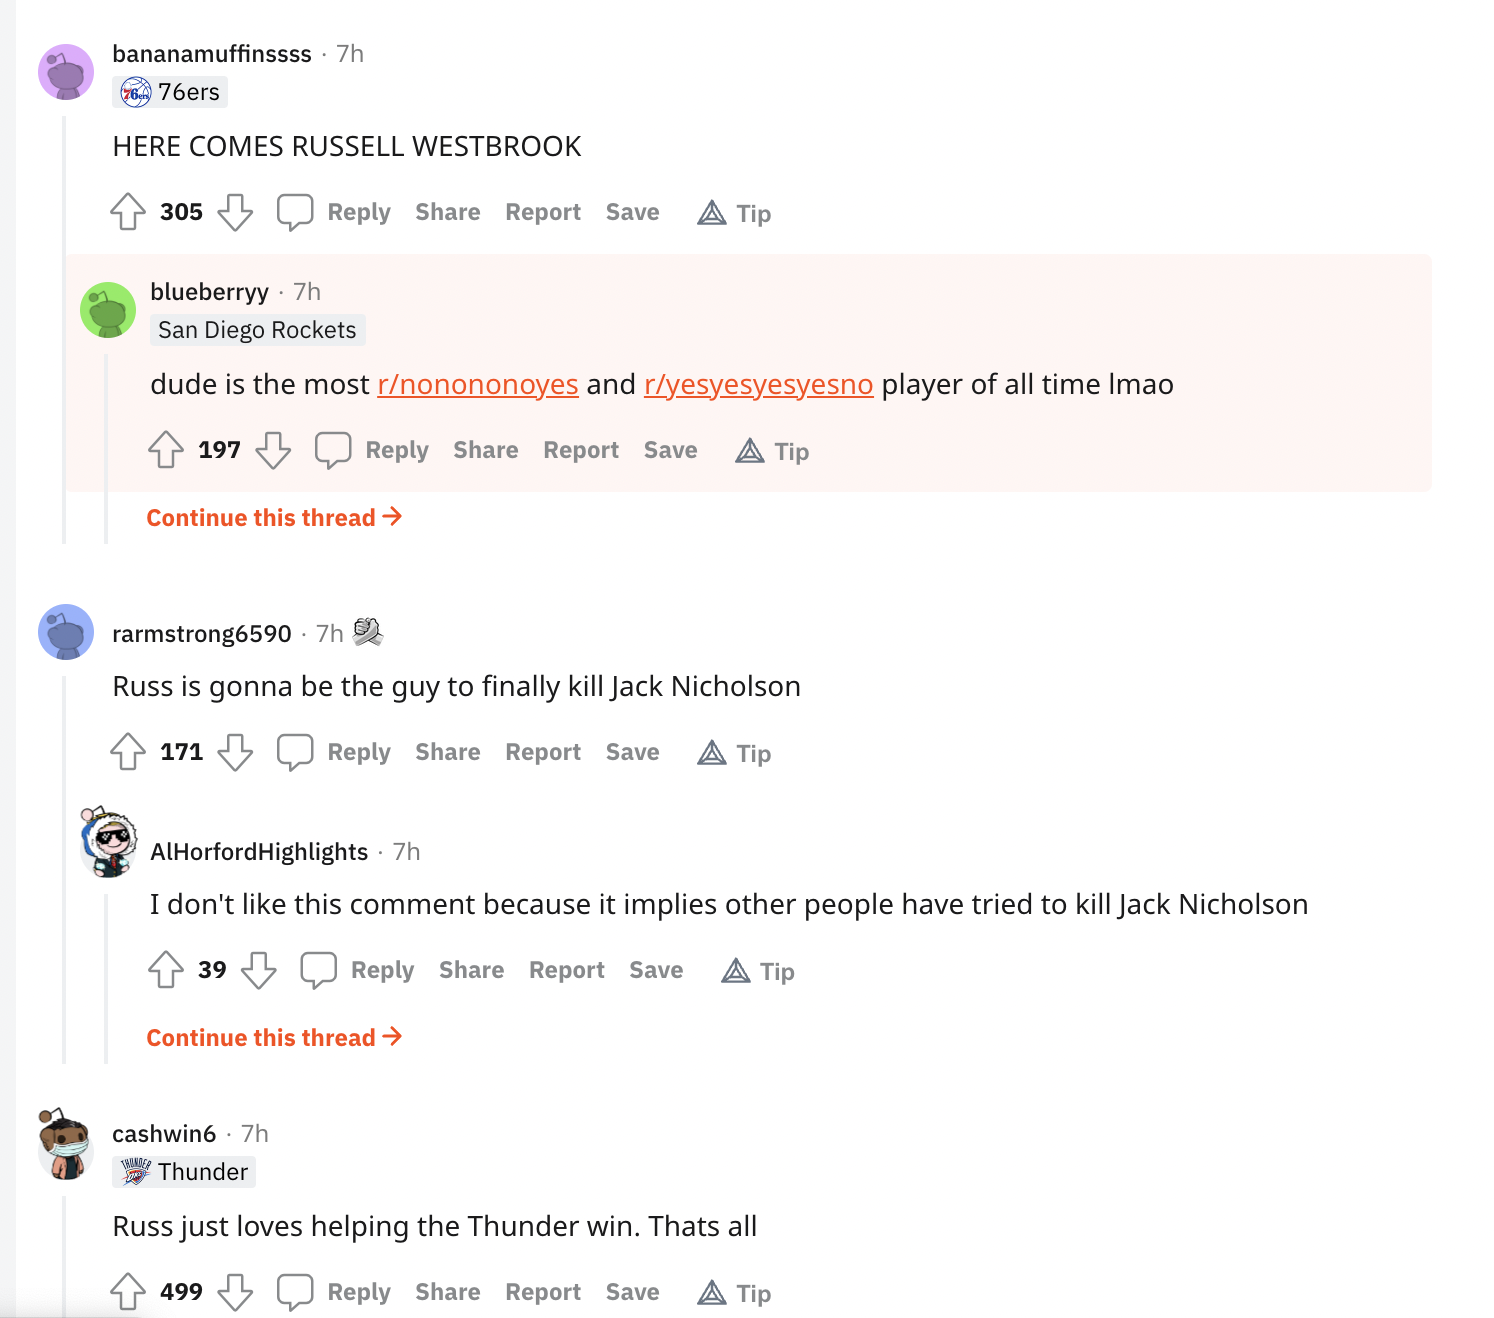
Task: Open cashwin6's avatar profile
Action: (66, 1146)
